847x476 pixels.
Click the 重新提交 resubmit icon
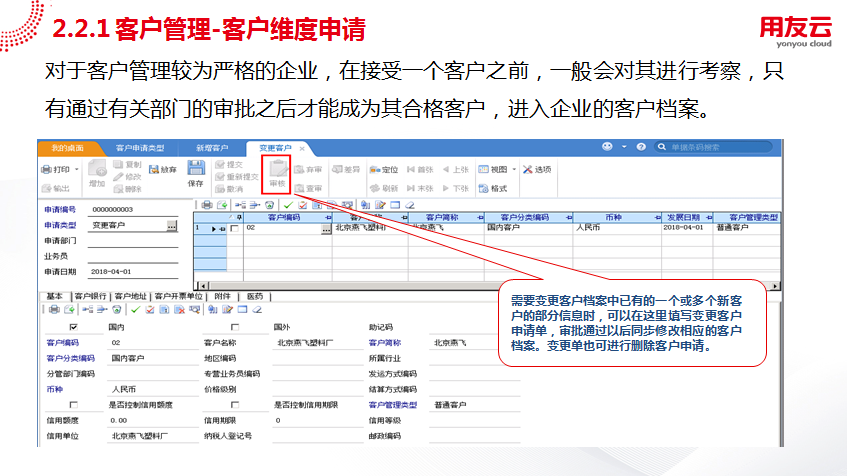pos(220,177)
